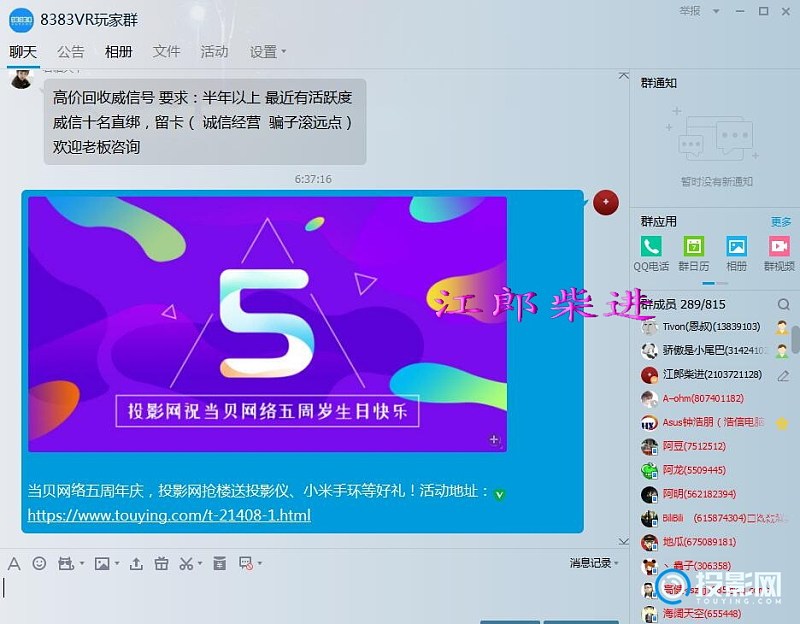The height and width of the screenshot is (624, 800).
Task: Click the 群通知 heading
Action: (659, 83)
